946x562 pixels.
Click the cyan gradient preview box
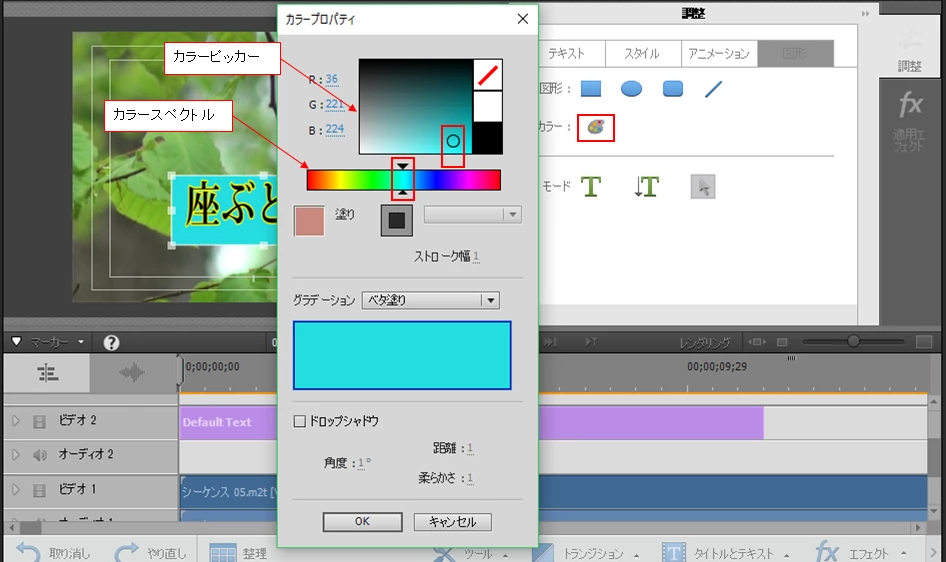click(x=402, y=355)
